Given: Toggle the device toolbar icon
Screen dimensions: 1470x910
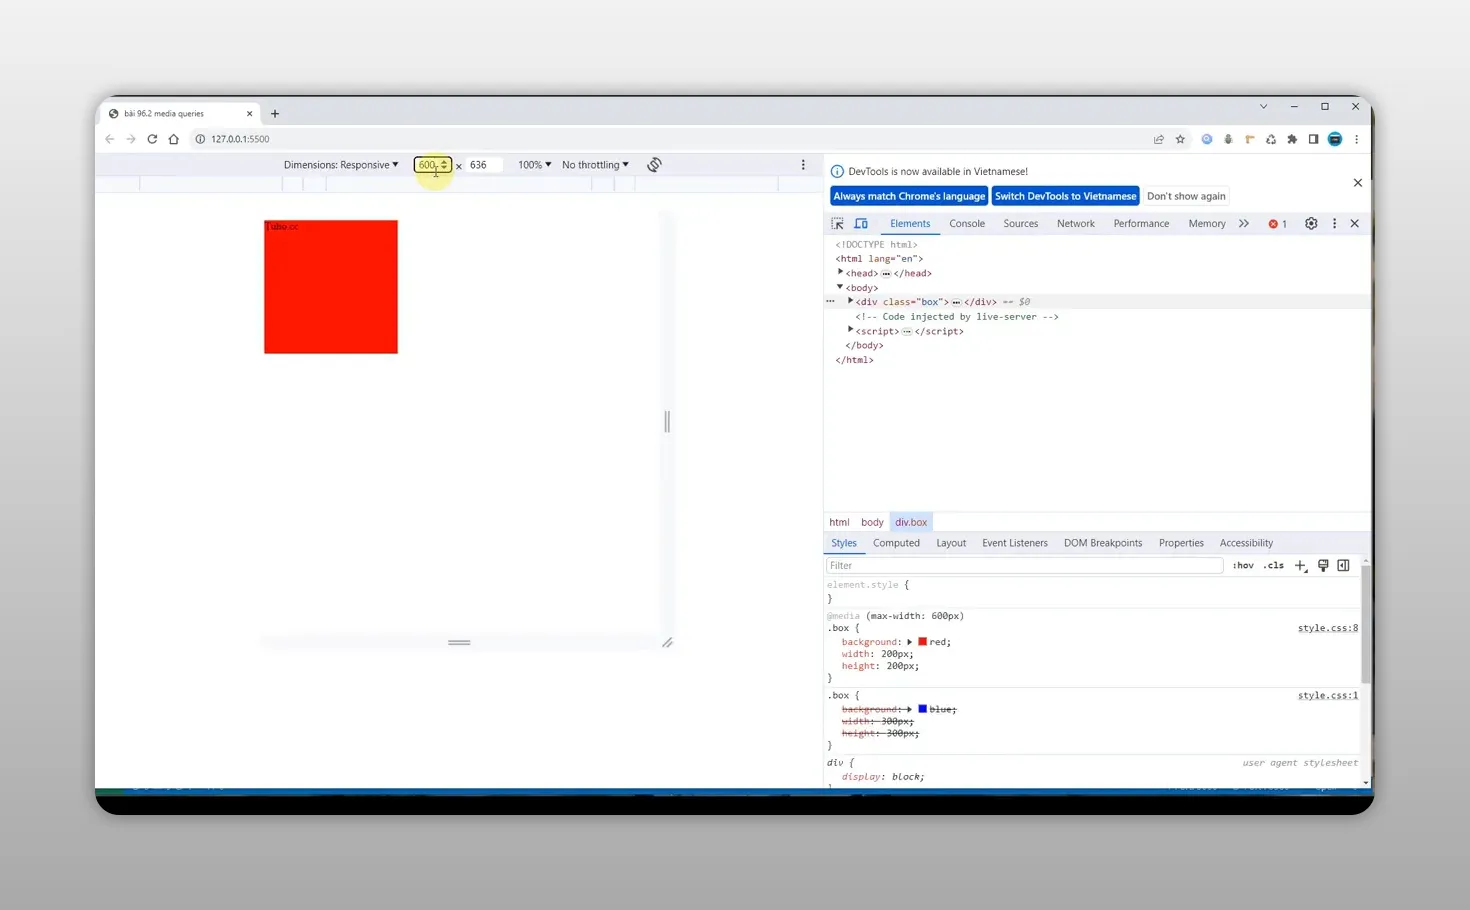Looking at the screenshot, I should [x=861, y=224].
